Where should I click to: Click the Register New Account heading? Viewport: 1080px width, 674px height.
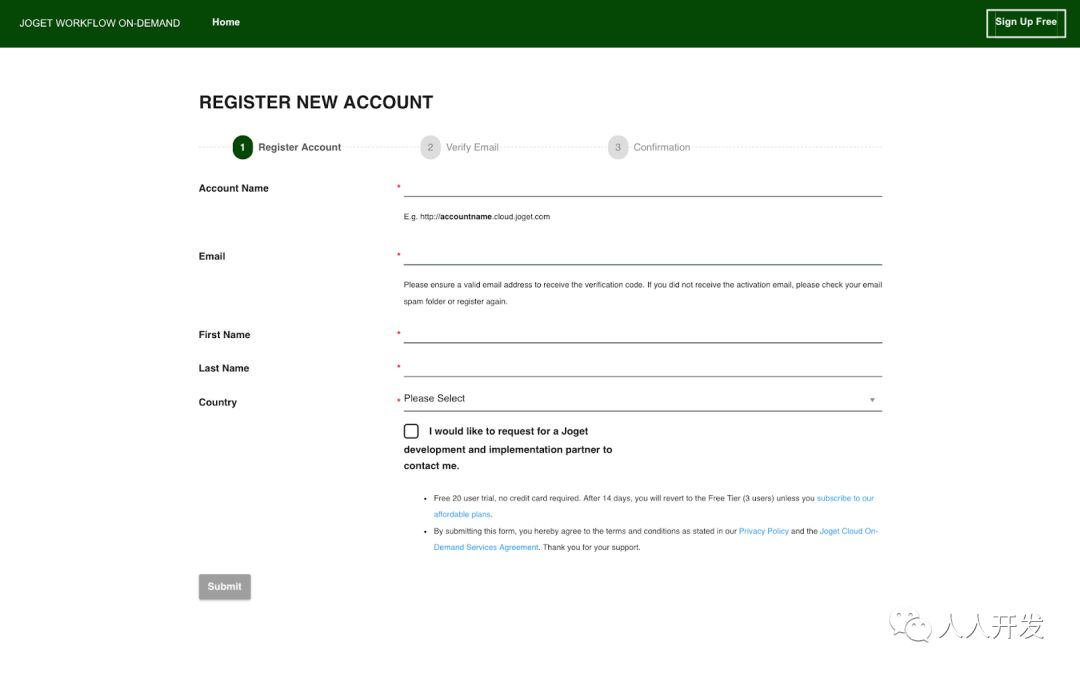(316, 103)
